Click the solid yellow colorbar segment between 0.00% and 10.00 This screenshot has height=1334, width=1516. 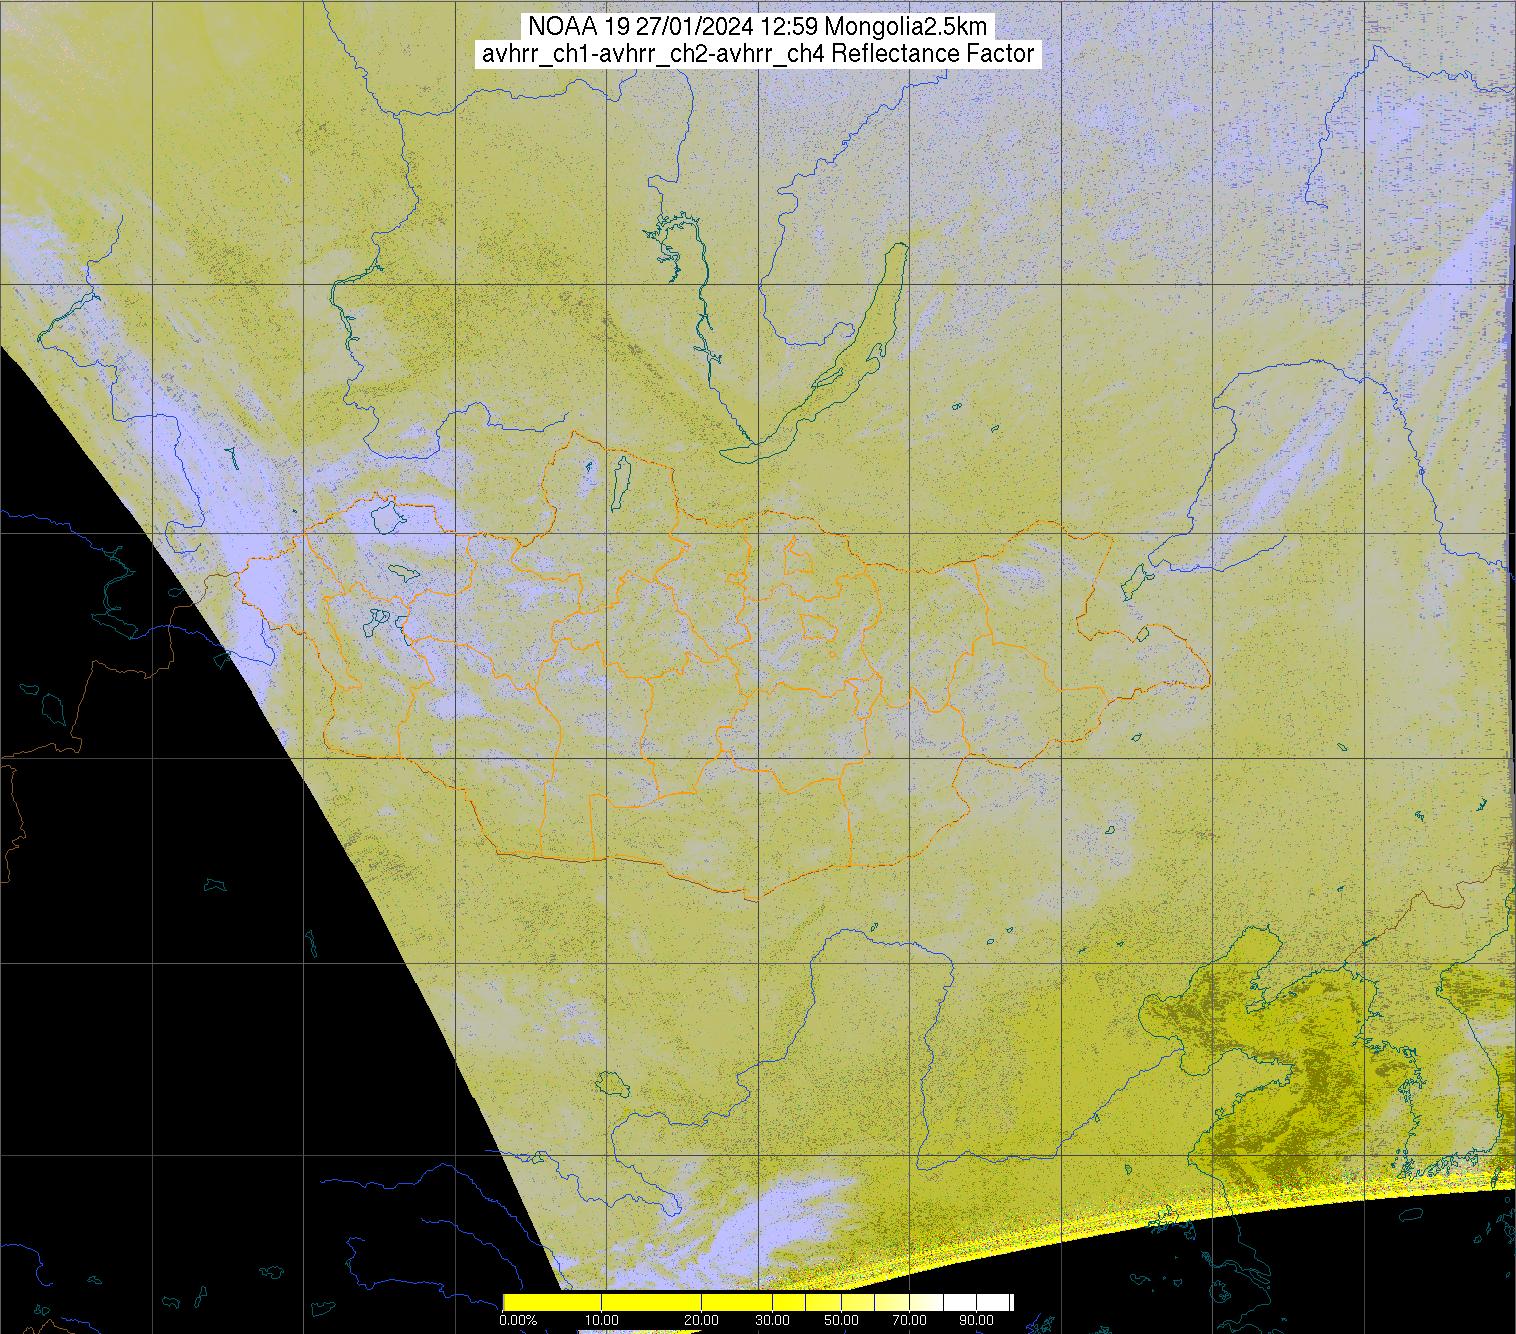click(x=551, y=1302)
